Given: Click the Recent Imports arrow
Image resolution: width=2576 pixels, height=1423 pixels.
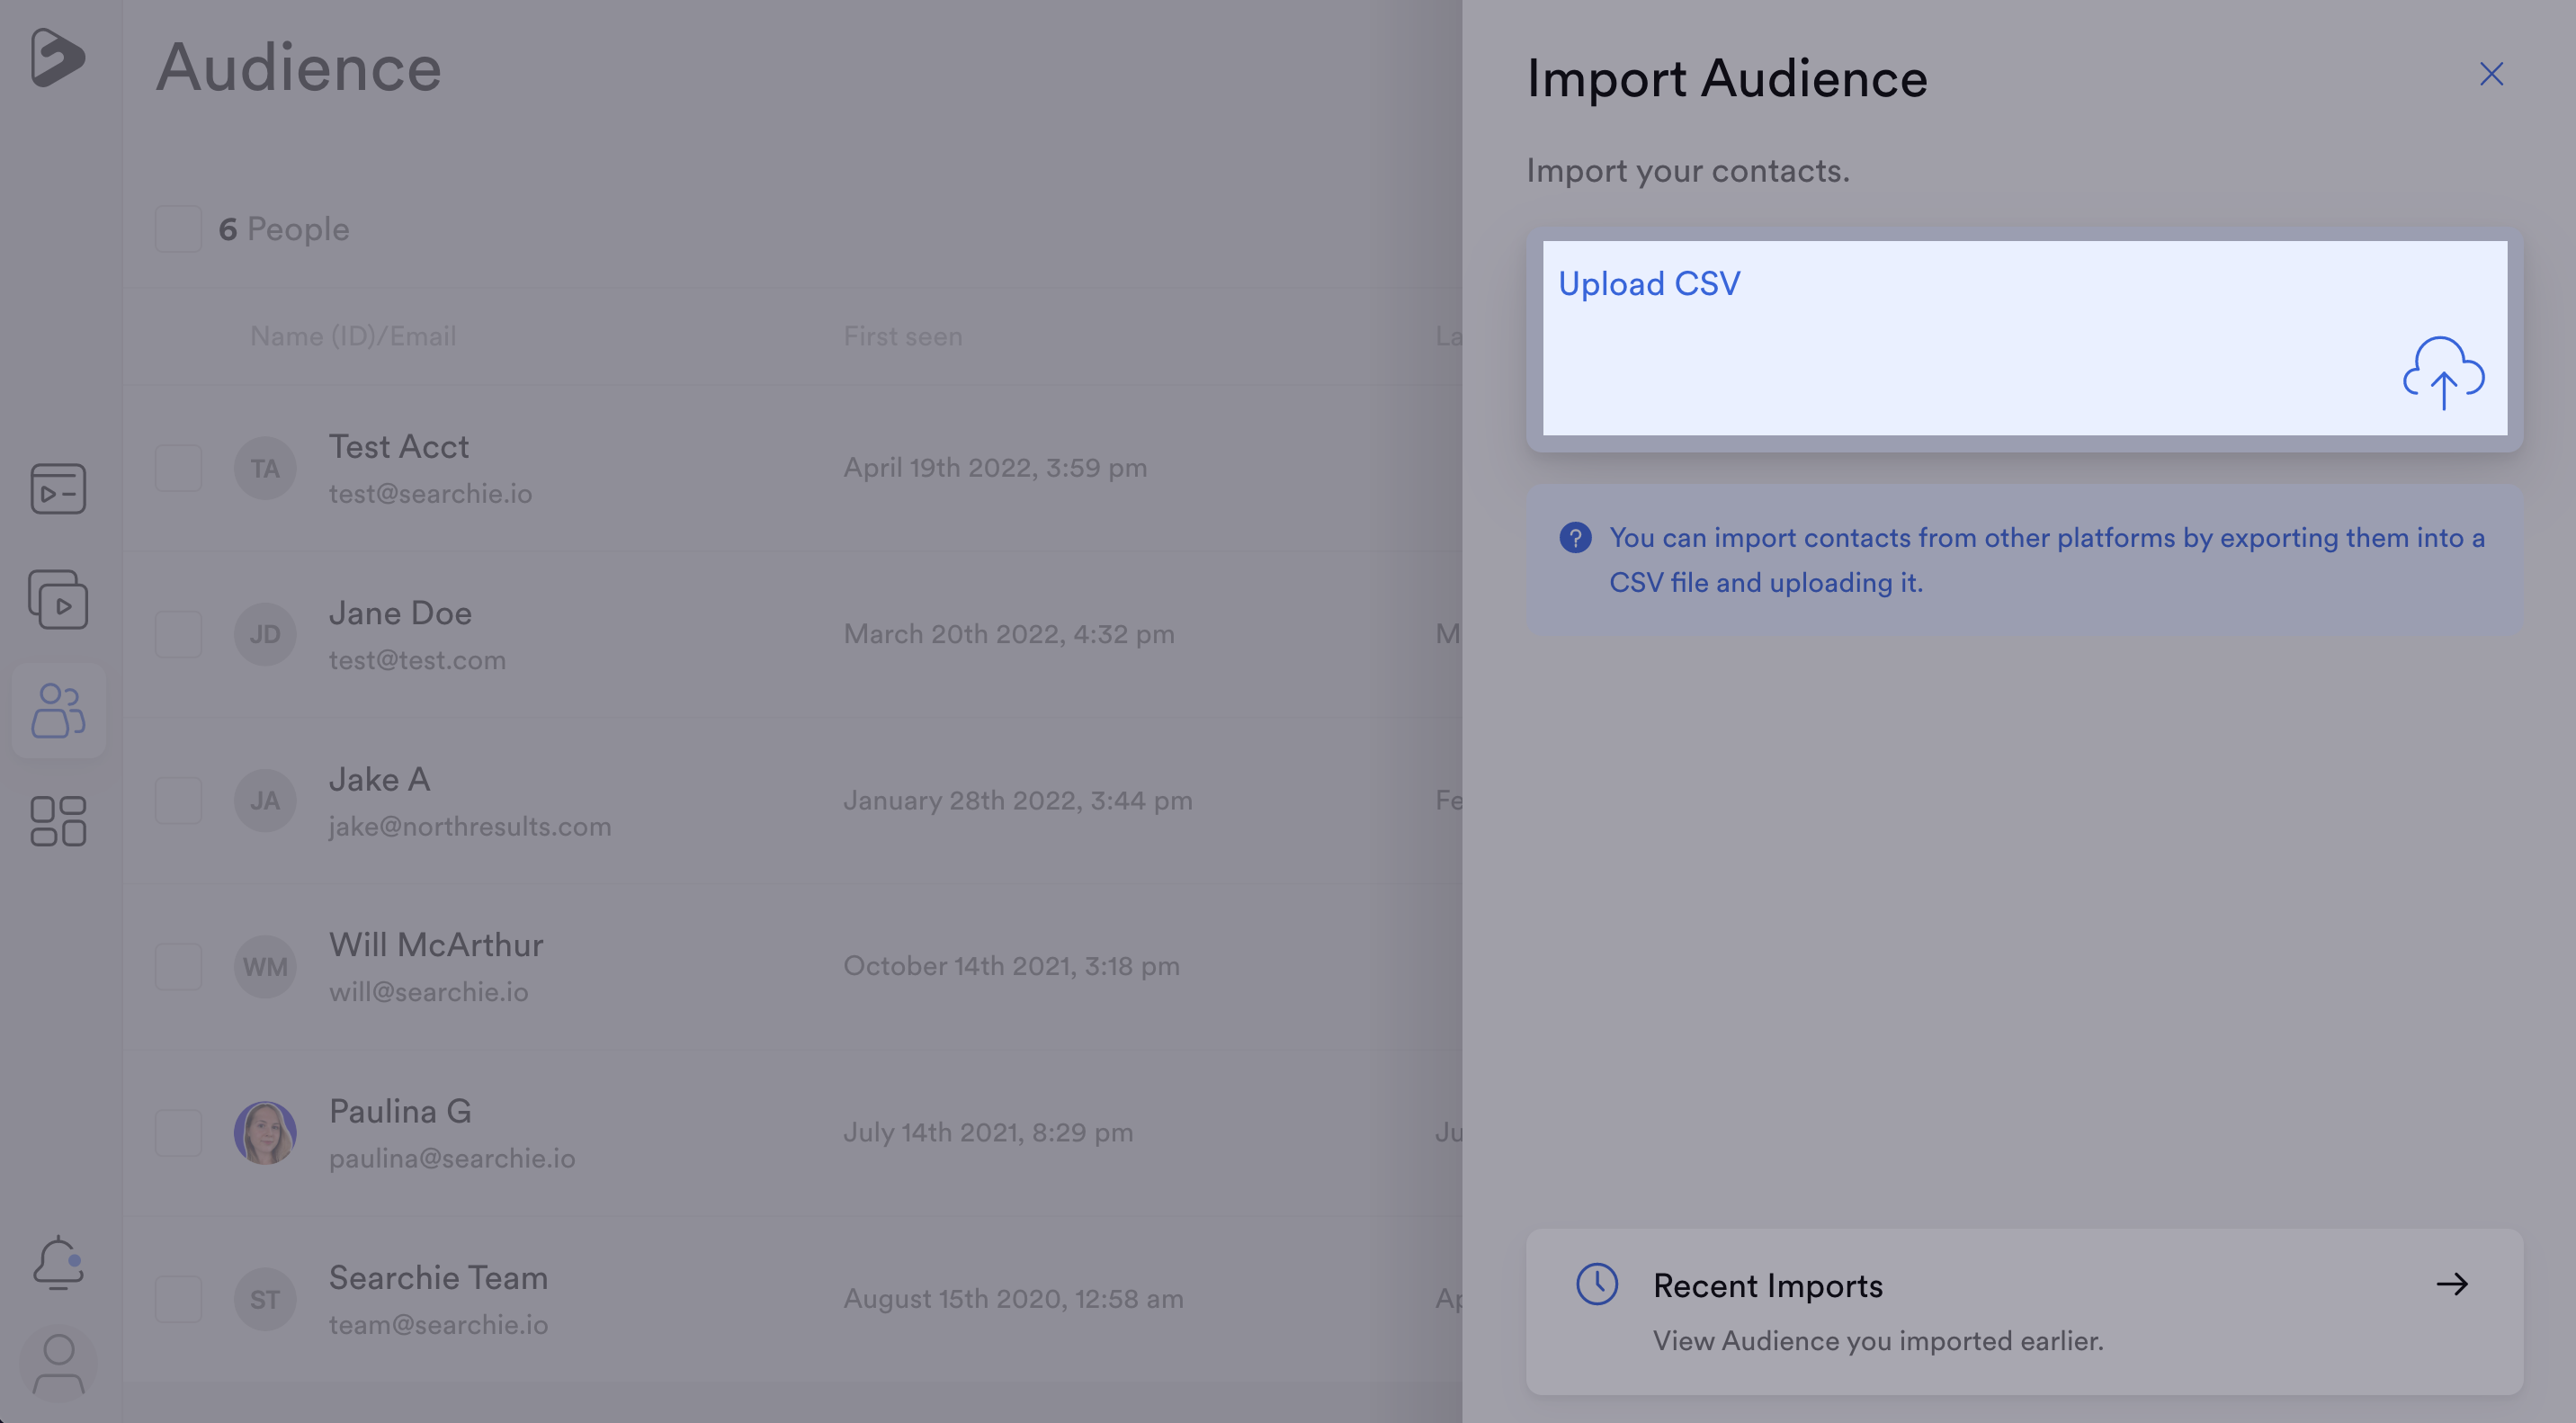Looking at the screenshot, I should (2452, 1284).
